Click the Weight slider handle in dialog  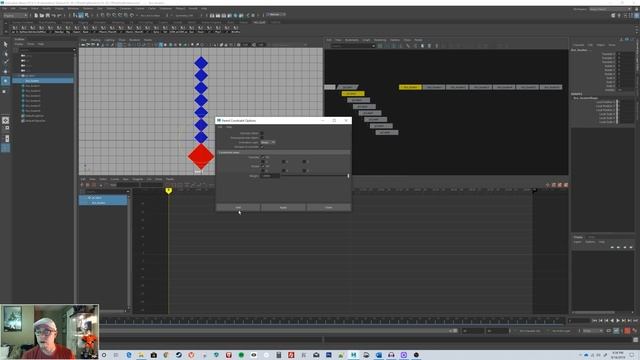(348, 176)
